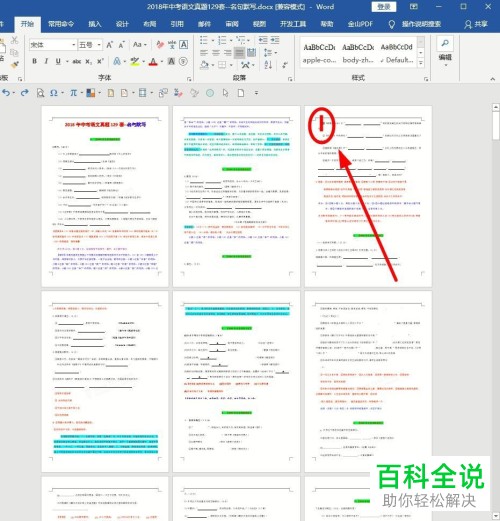
Task: Apply the Default... style
Action: coord(396,54)
